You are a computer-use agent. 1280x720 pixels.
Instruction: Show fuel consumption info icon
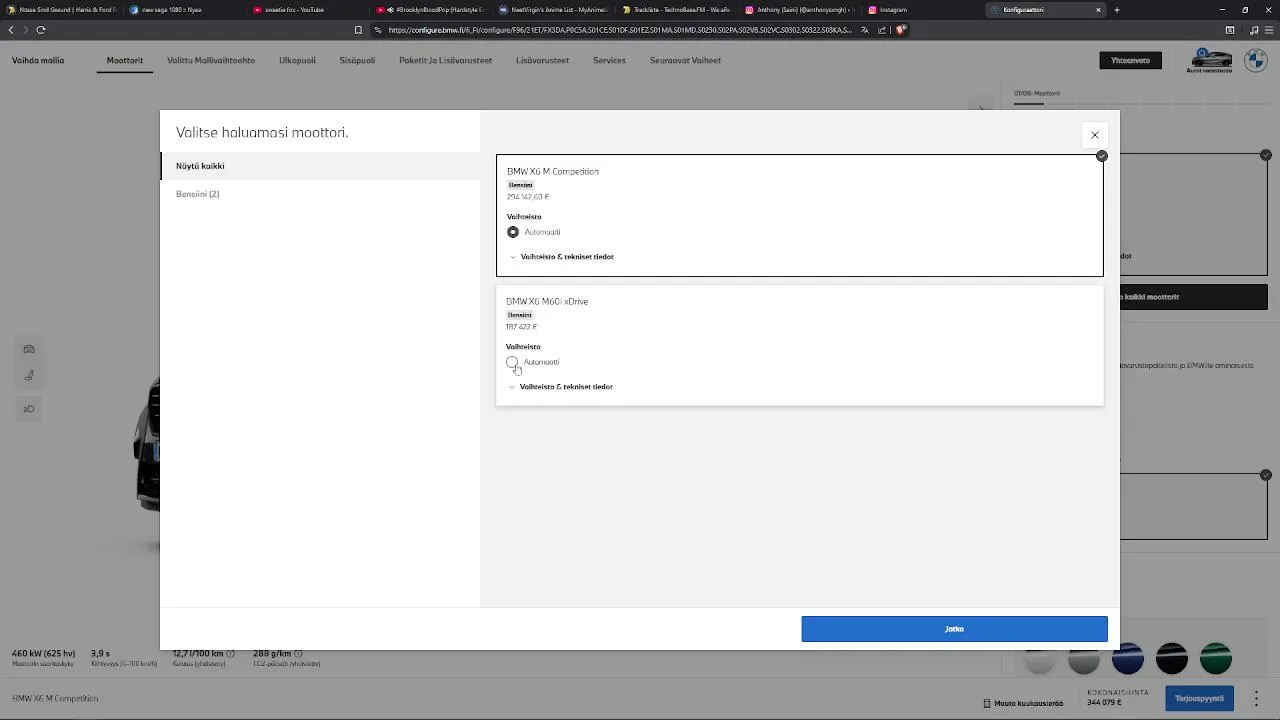pos(230,654)
